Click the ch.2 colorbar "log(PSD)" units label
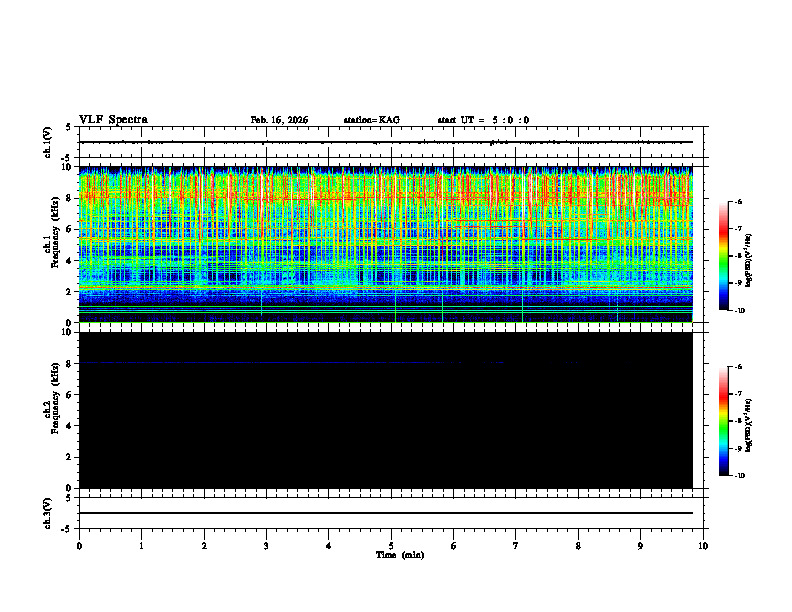The image size is (792, 612). [749, 426]
